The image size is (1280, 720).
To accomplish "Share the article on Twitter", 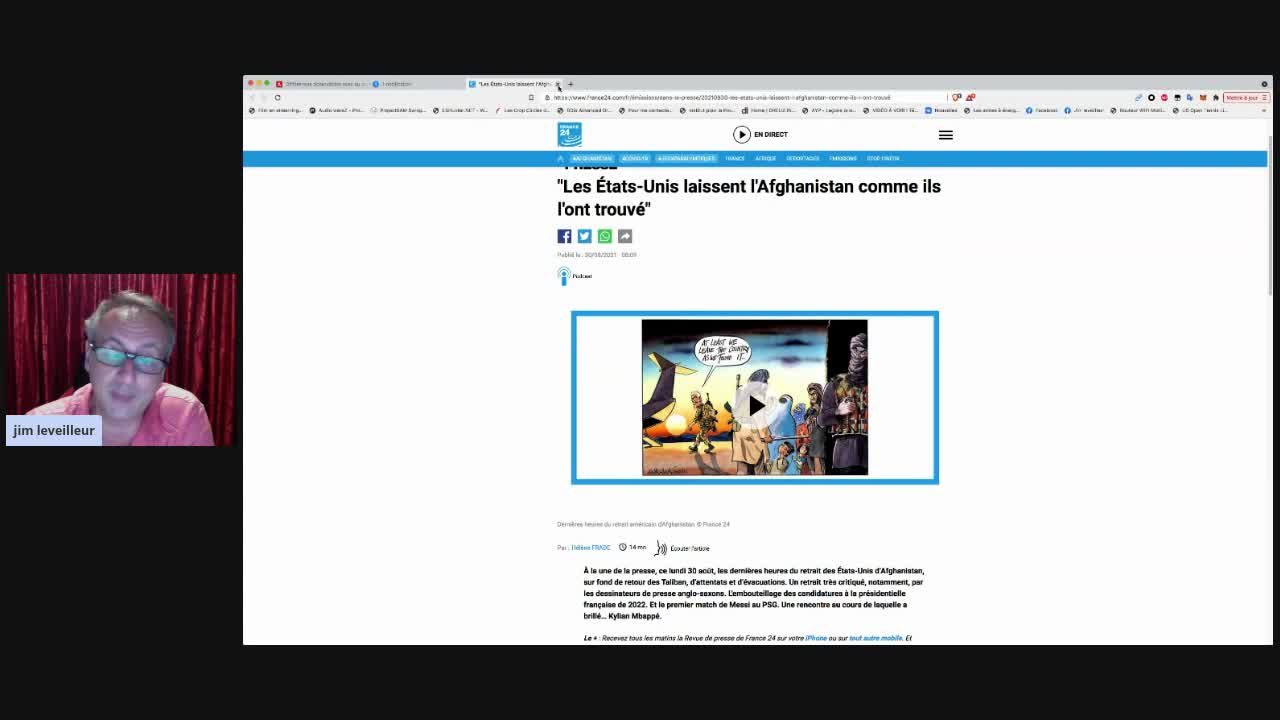I will 584,236.
